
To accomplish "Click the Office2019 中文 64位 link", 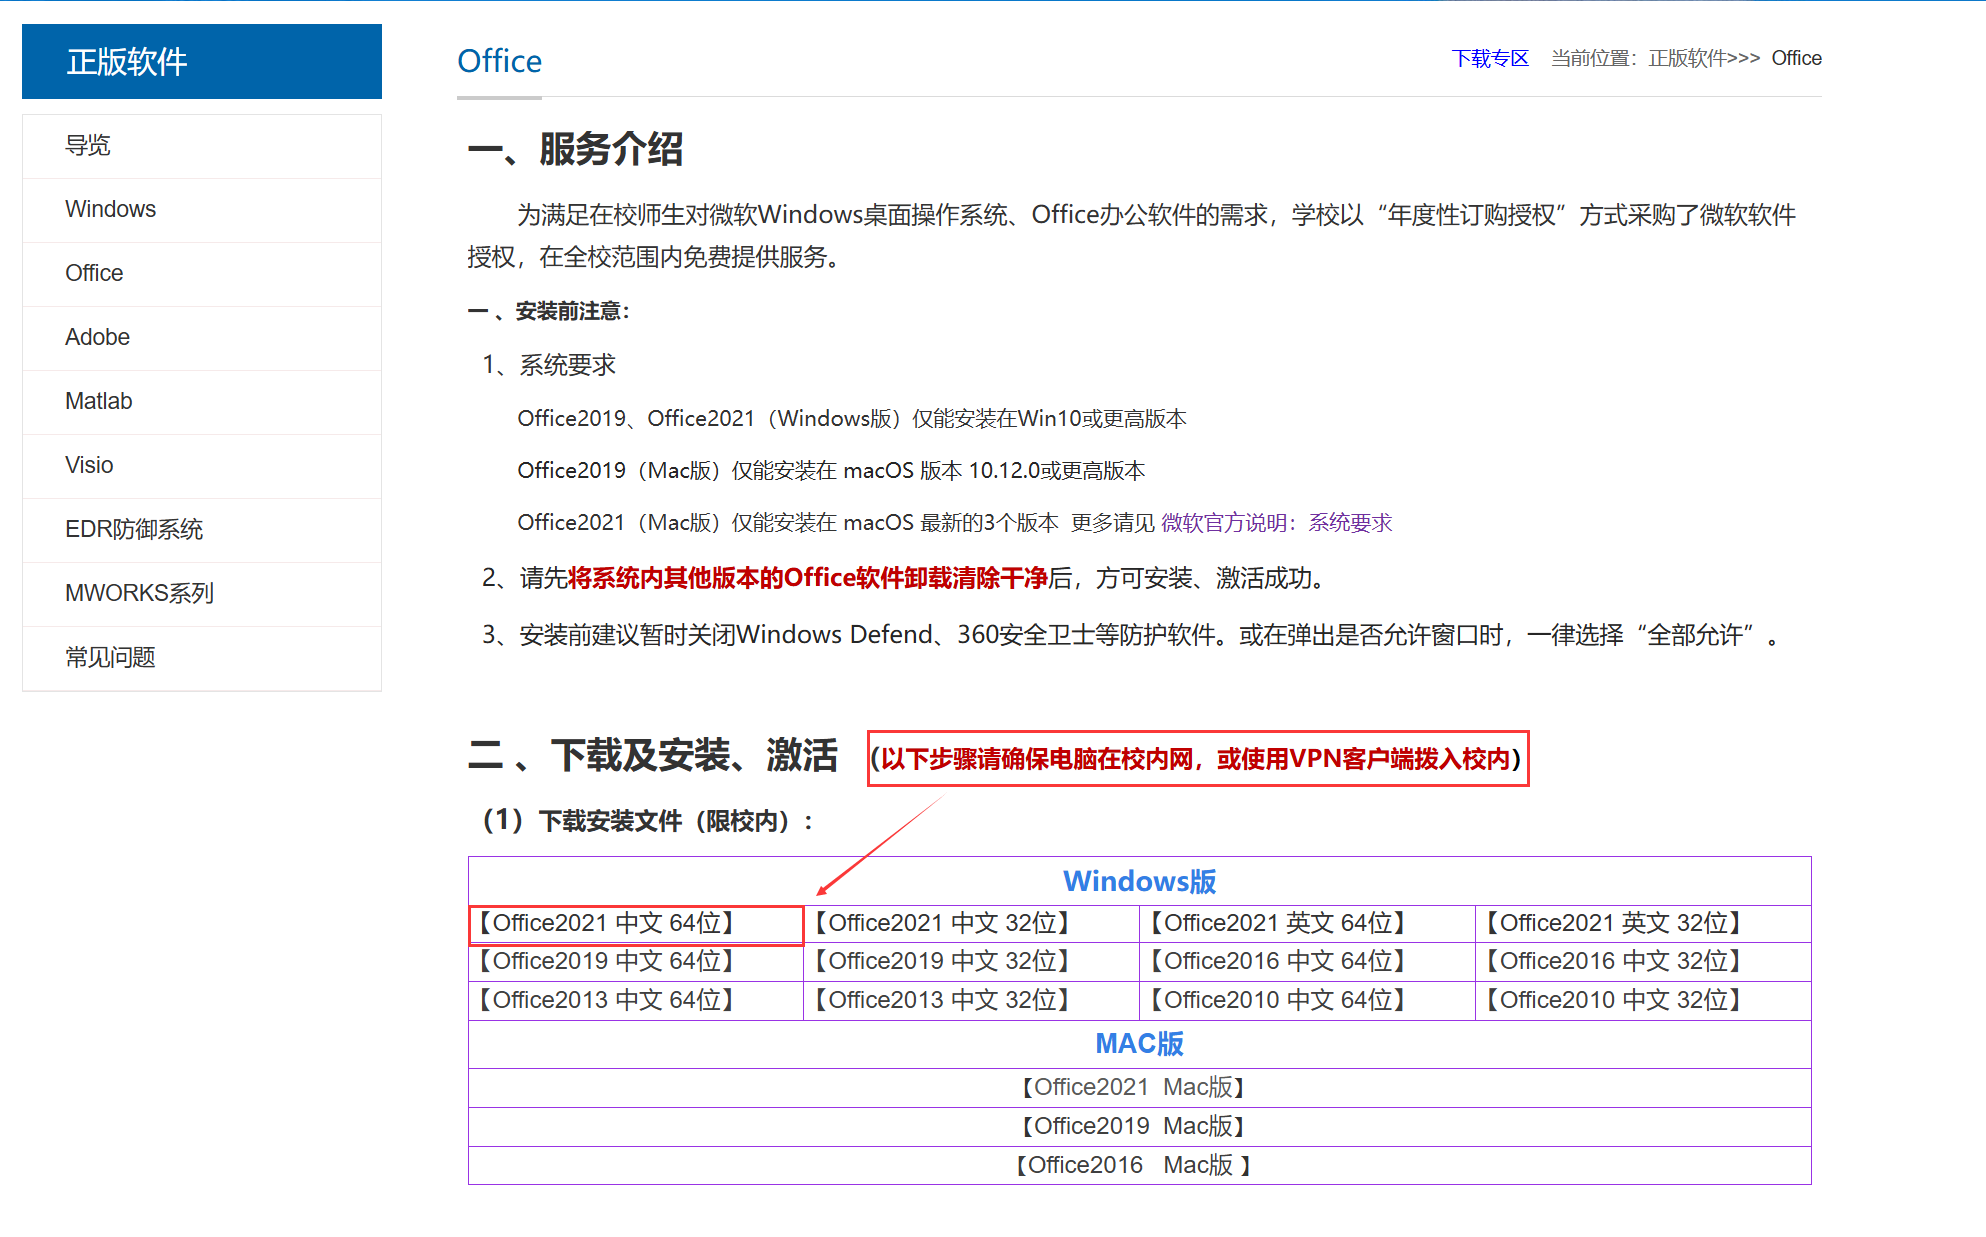I will pyautogui.click(x=606, y=962).
